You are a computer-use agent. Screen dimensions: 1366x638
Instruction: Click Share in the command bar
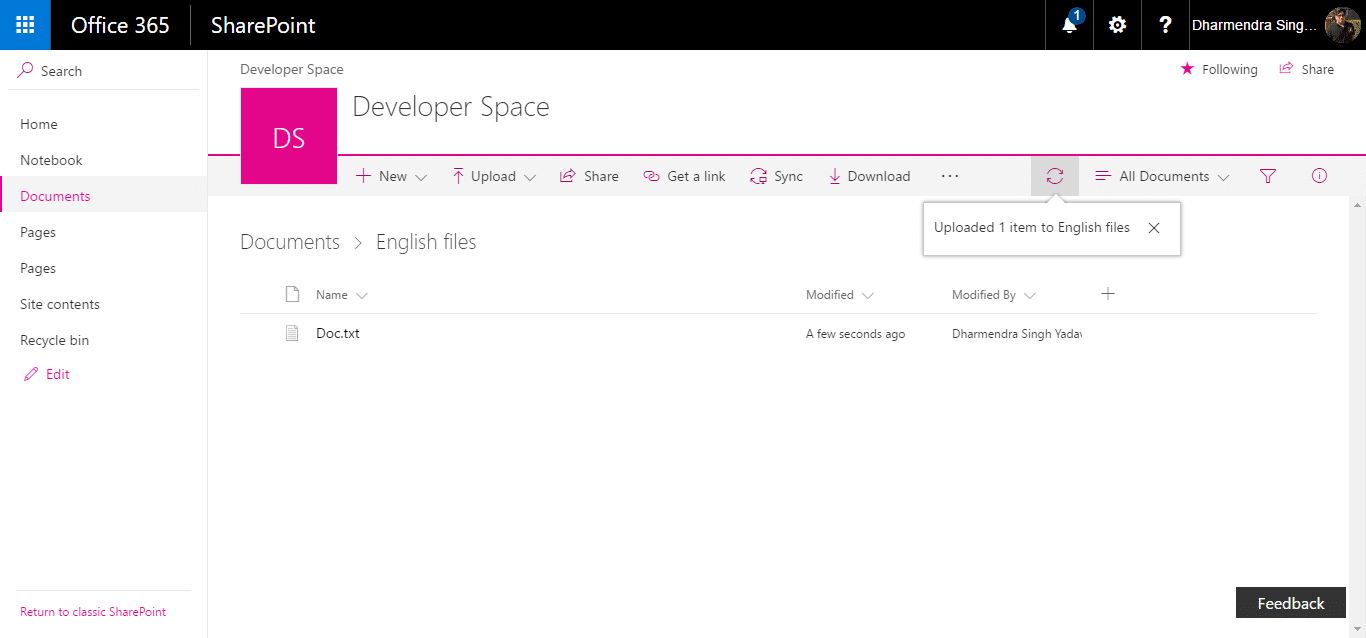tap(589, 176)
